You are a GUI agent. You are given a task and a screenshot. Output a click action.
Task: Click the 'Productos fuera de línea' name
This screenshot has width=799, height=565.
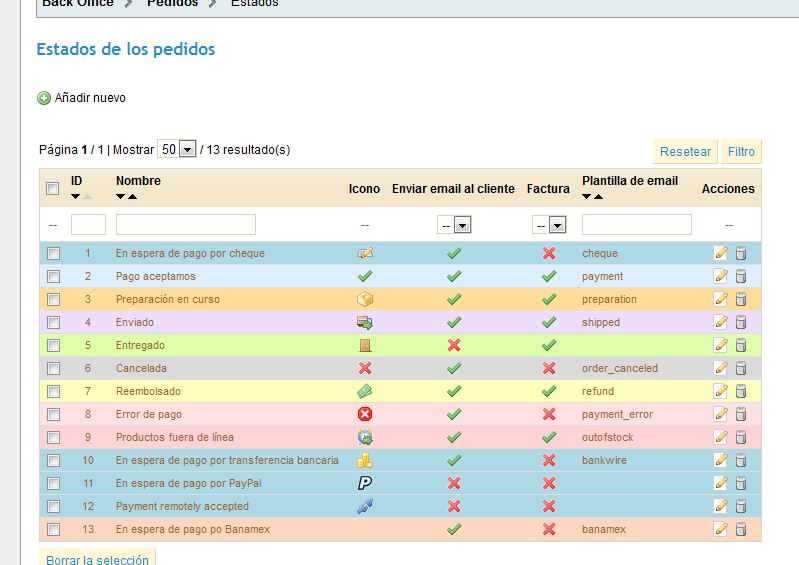pos(175,437)
